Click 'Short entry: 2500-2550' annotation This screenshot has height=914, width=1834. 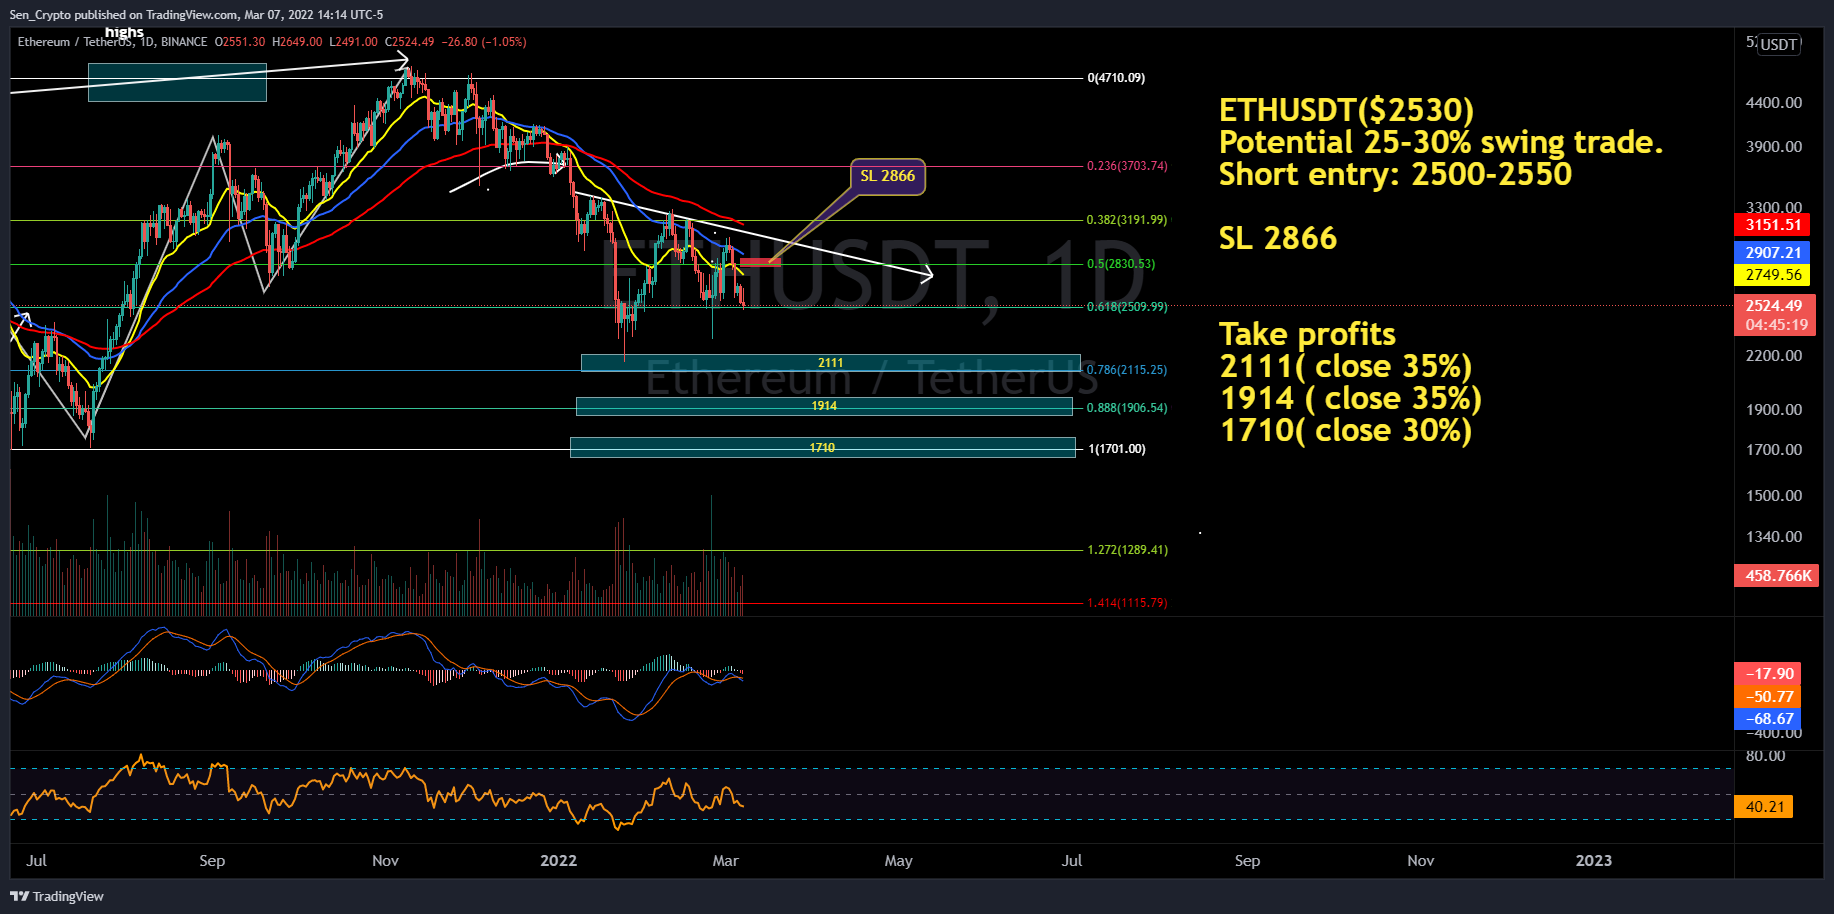click(x=1395, y=174)
